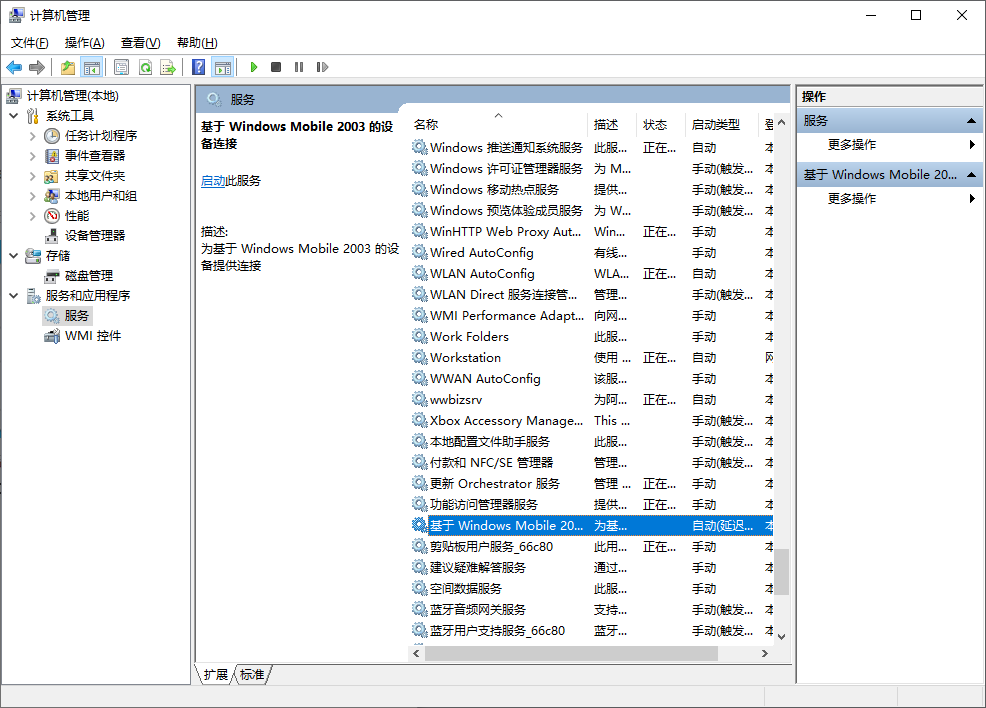Sort by the 启动类型 column header

[716, 124]
